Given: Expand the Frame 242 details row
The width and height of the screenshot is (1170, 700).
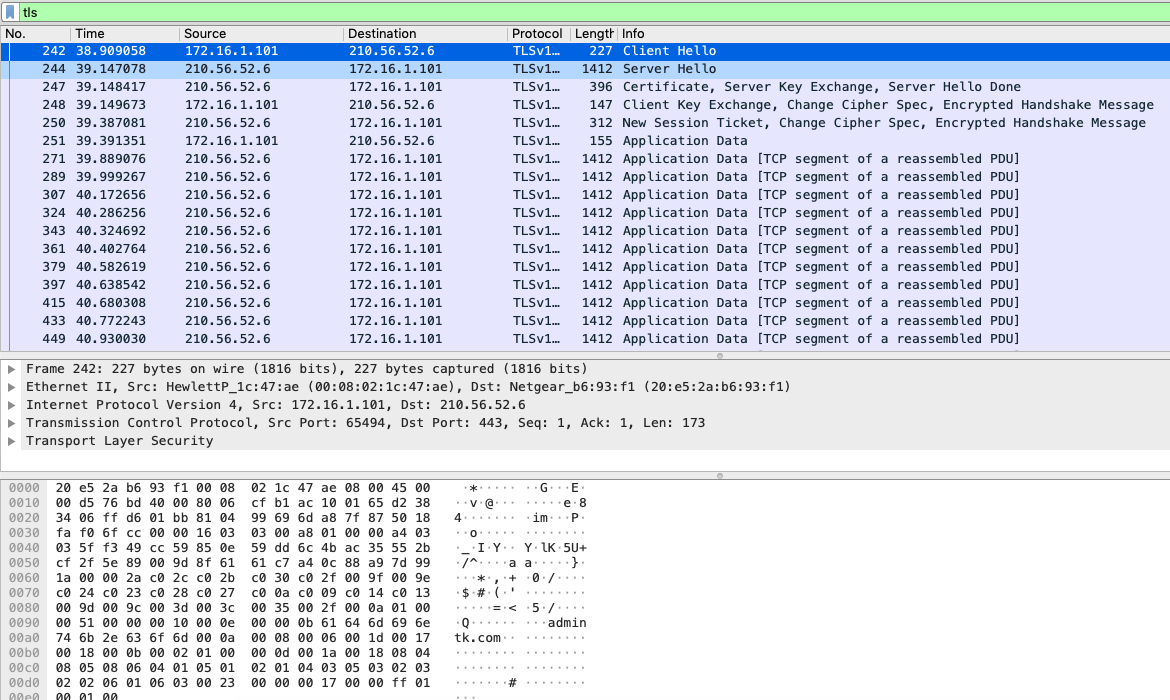Looking at the screenshot, I should point(11,369).
